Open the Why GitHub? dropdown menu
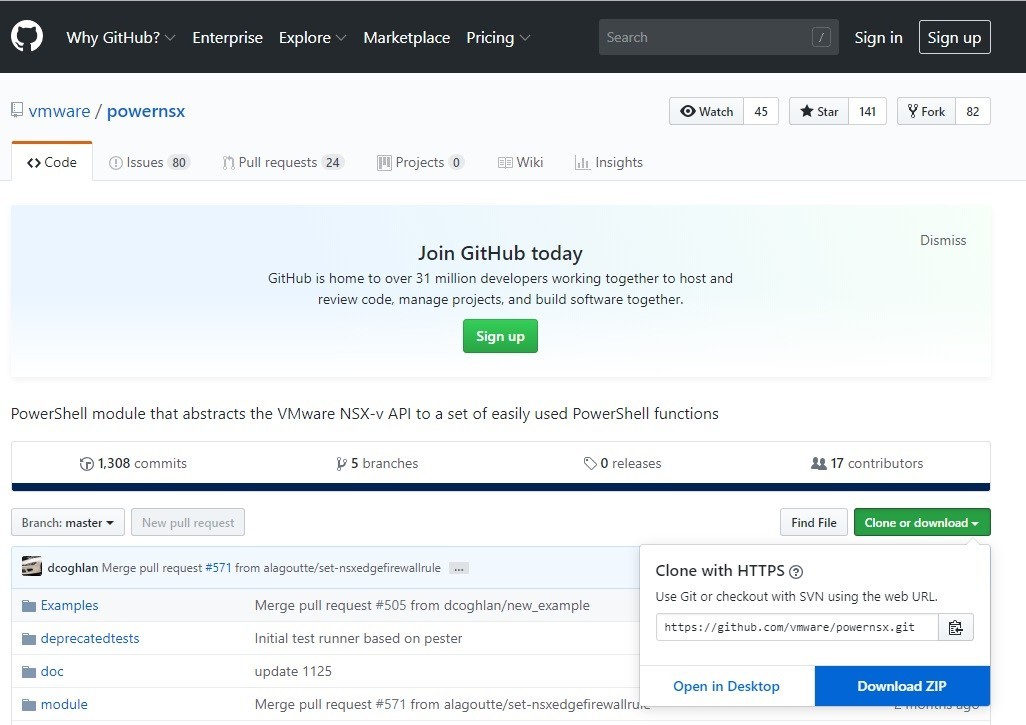Screen dimensions: 1026x725 click(120, 38)
